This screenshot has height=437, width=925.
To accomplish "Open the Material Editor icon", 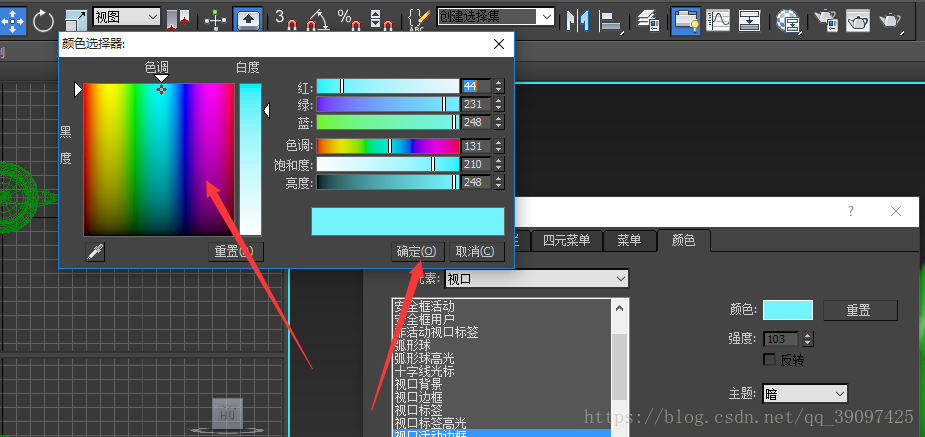I will click(787, 21).
